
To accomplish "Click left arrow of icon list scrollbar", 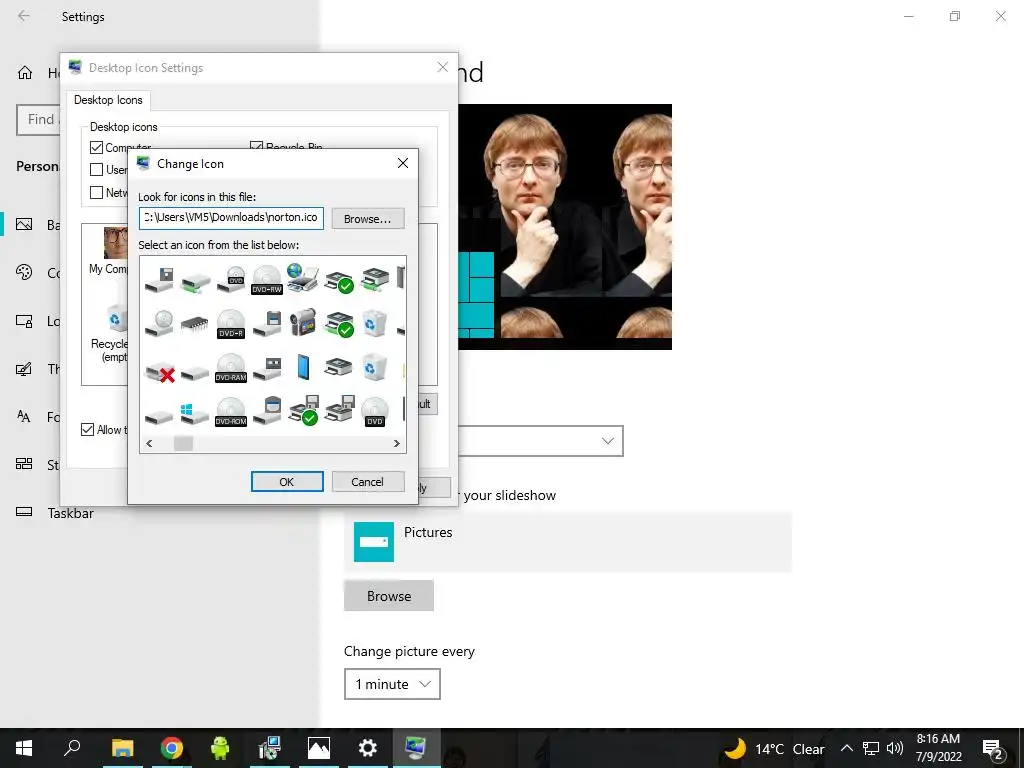I will (150, 443).
